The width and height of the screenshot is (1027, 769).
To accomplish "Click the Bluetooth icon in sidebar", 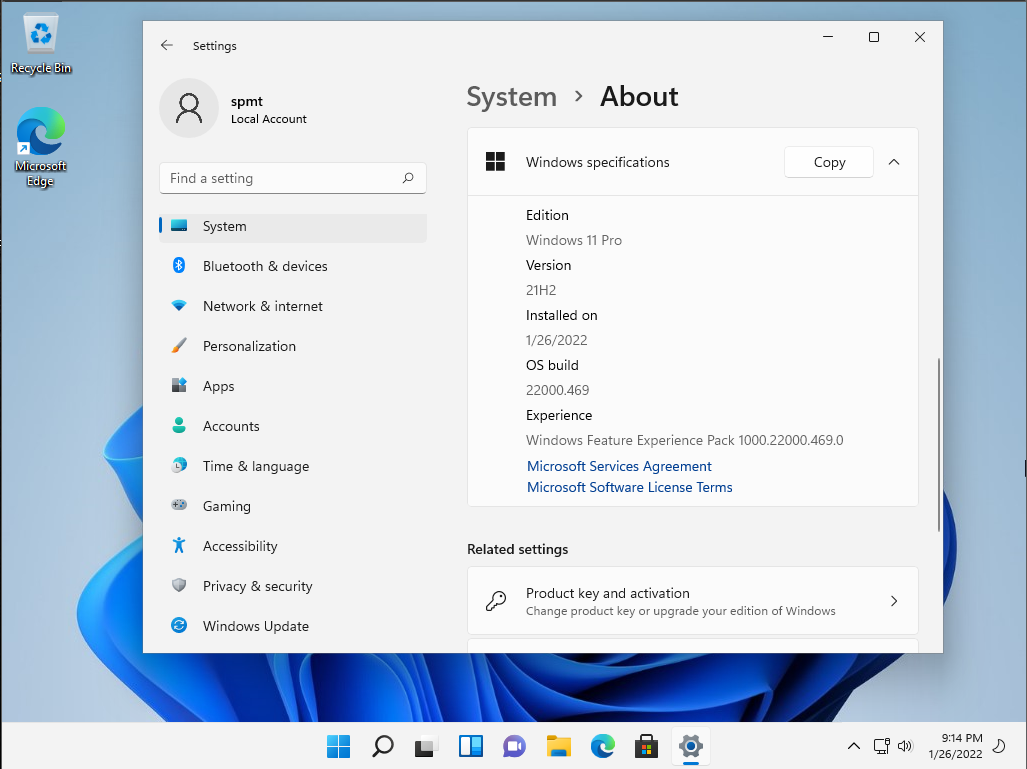I will coord(179,266).
